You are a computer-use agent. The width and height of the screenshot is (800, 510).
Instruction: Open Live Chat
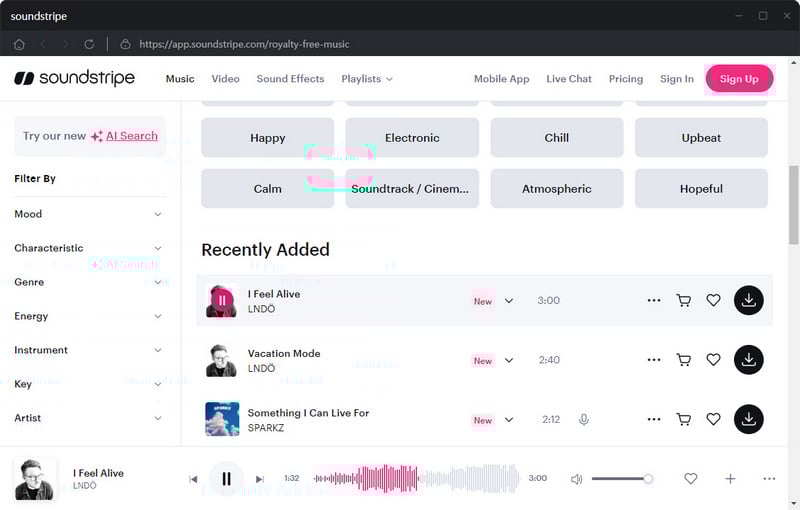click(569, 79)
